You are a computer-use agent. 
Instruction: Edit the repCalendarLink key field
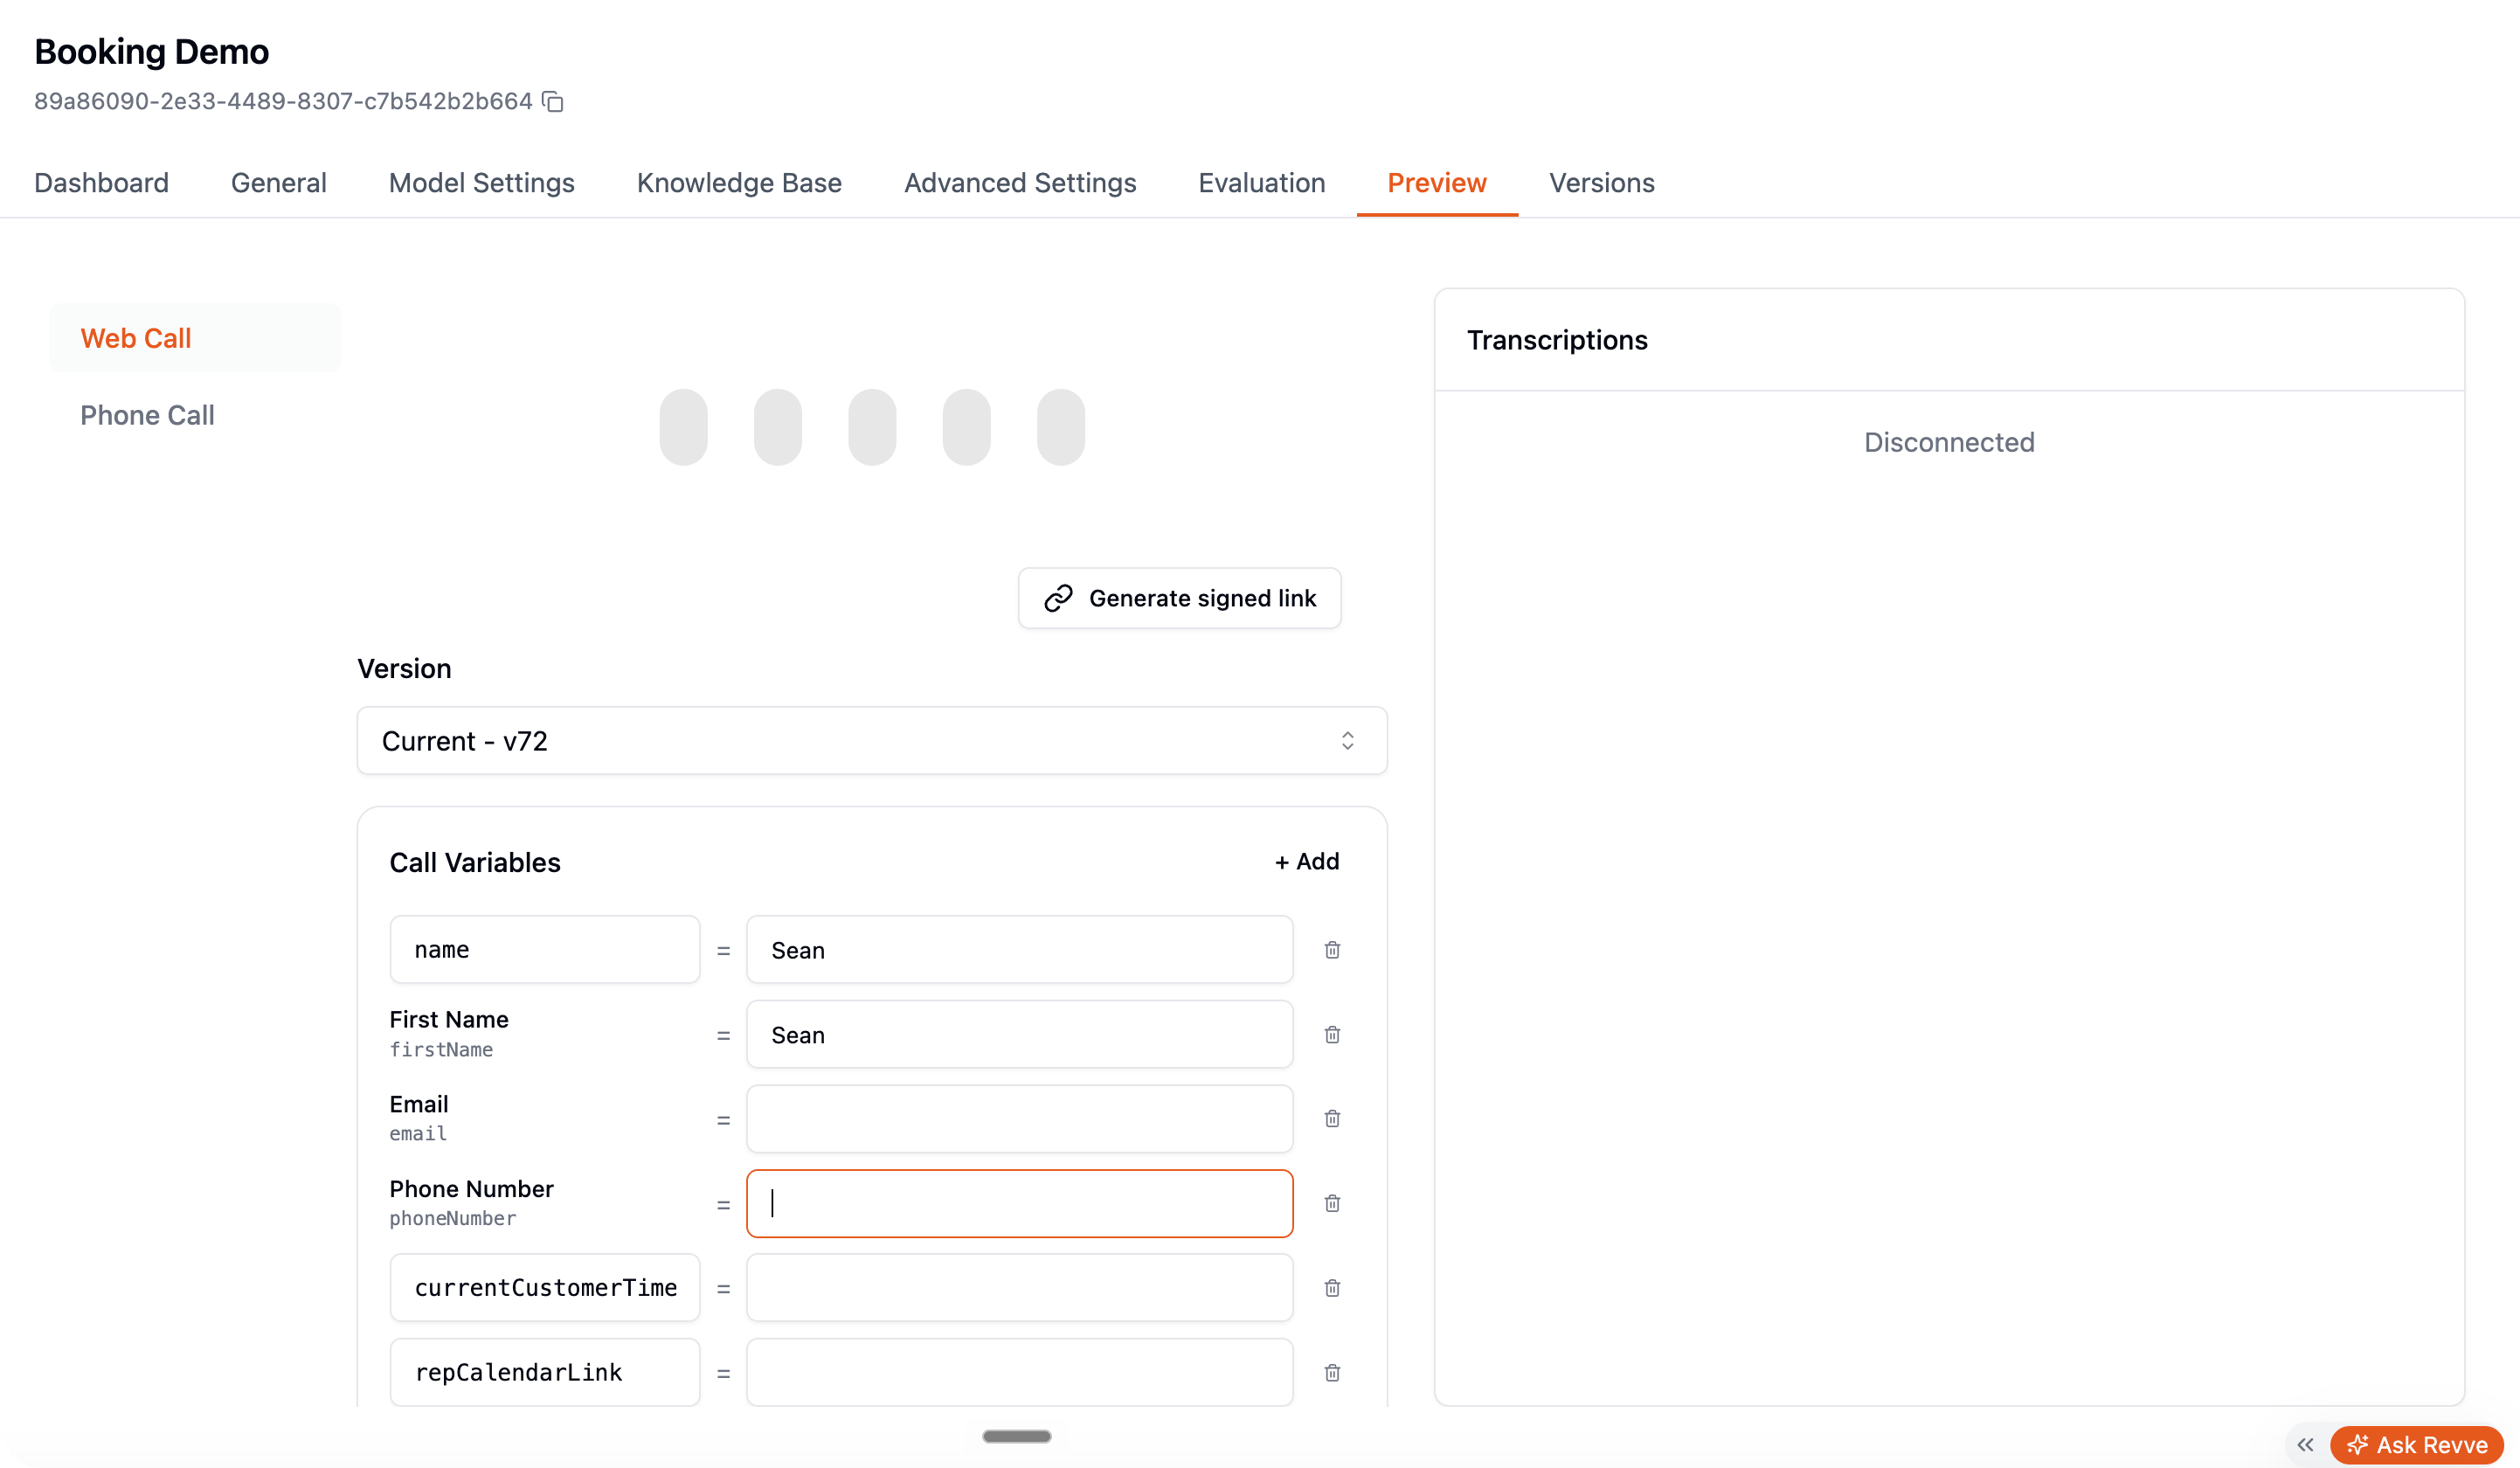tap(544, 1372)
